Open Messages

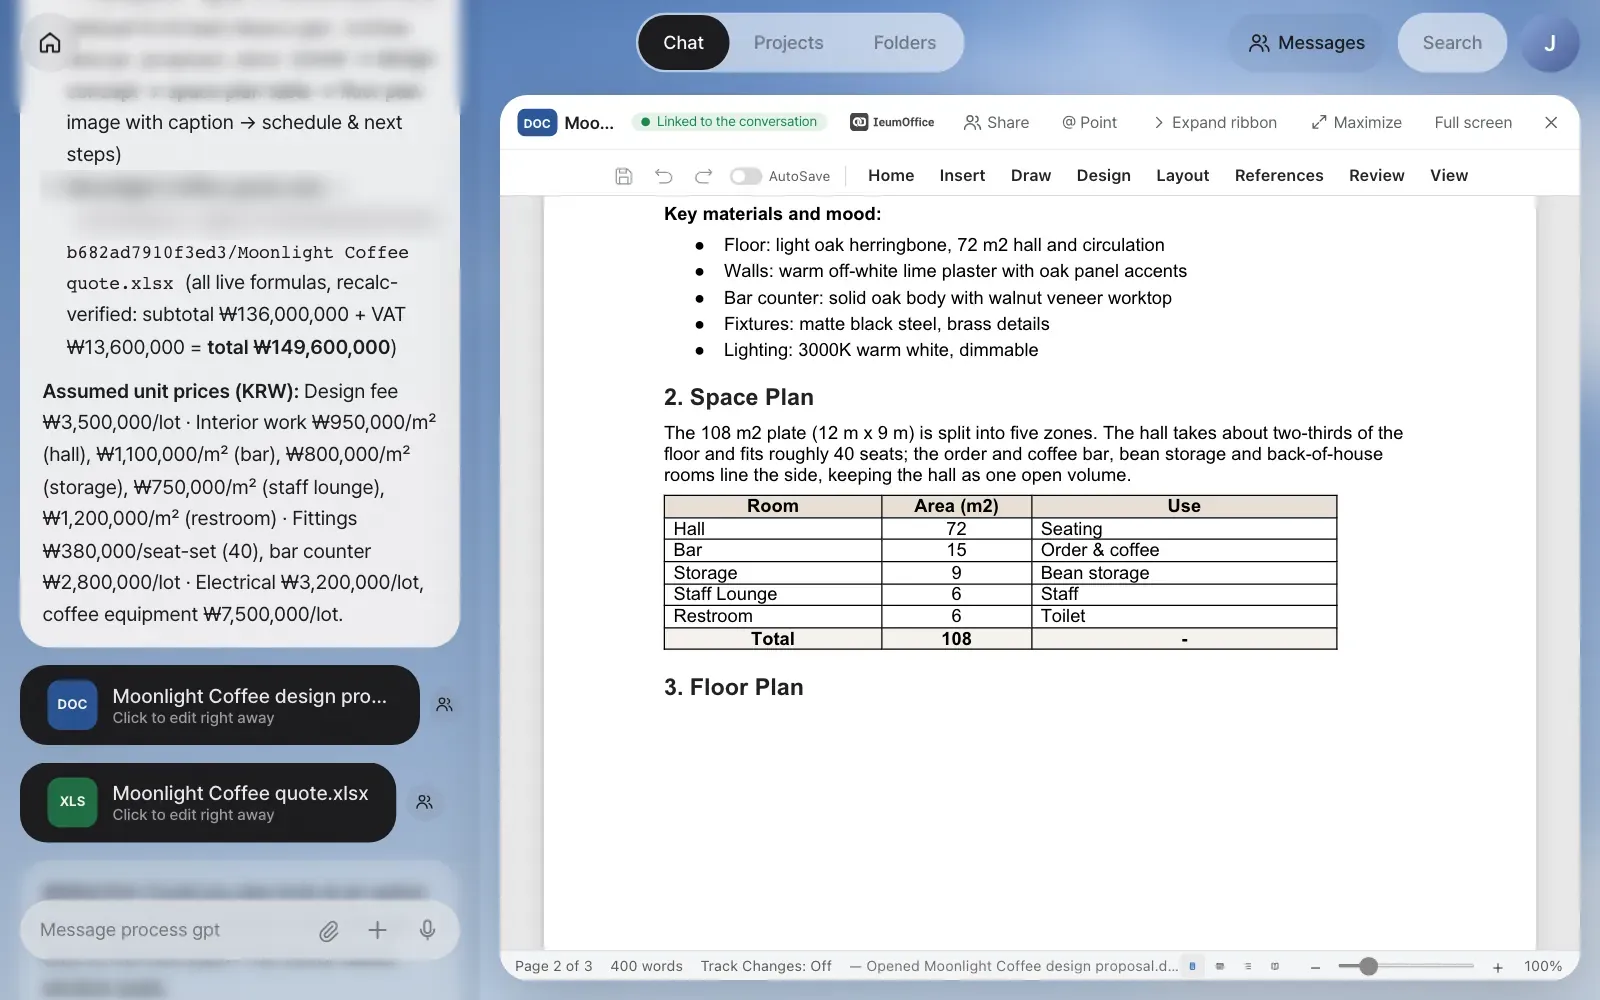tap(1306, 43)
